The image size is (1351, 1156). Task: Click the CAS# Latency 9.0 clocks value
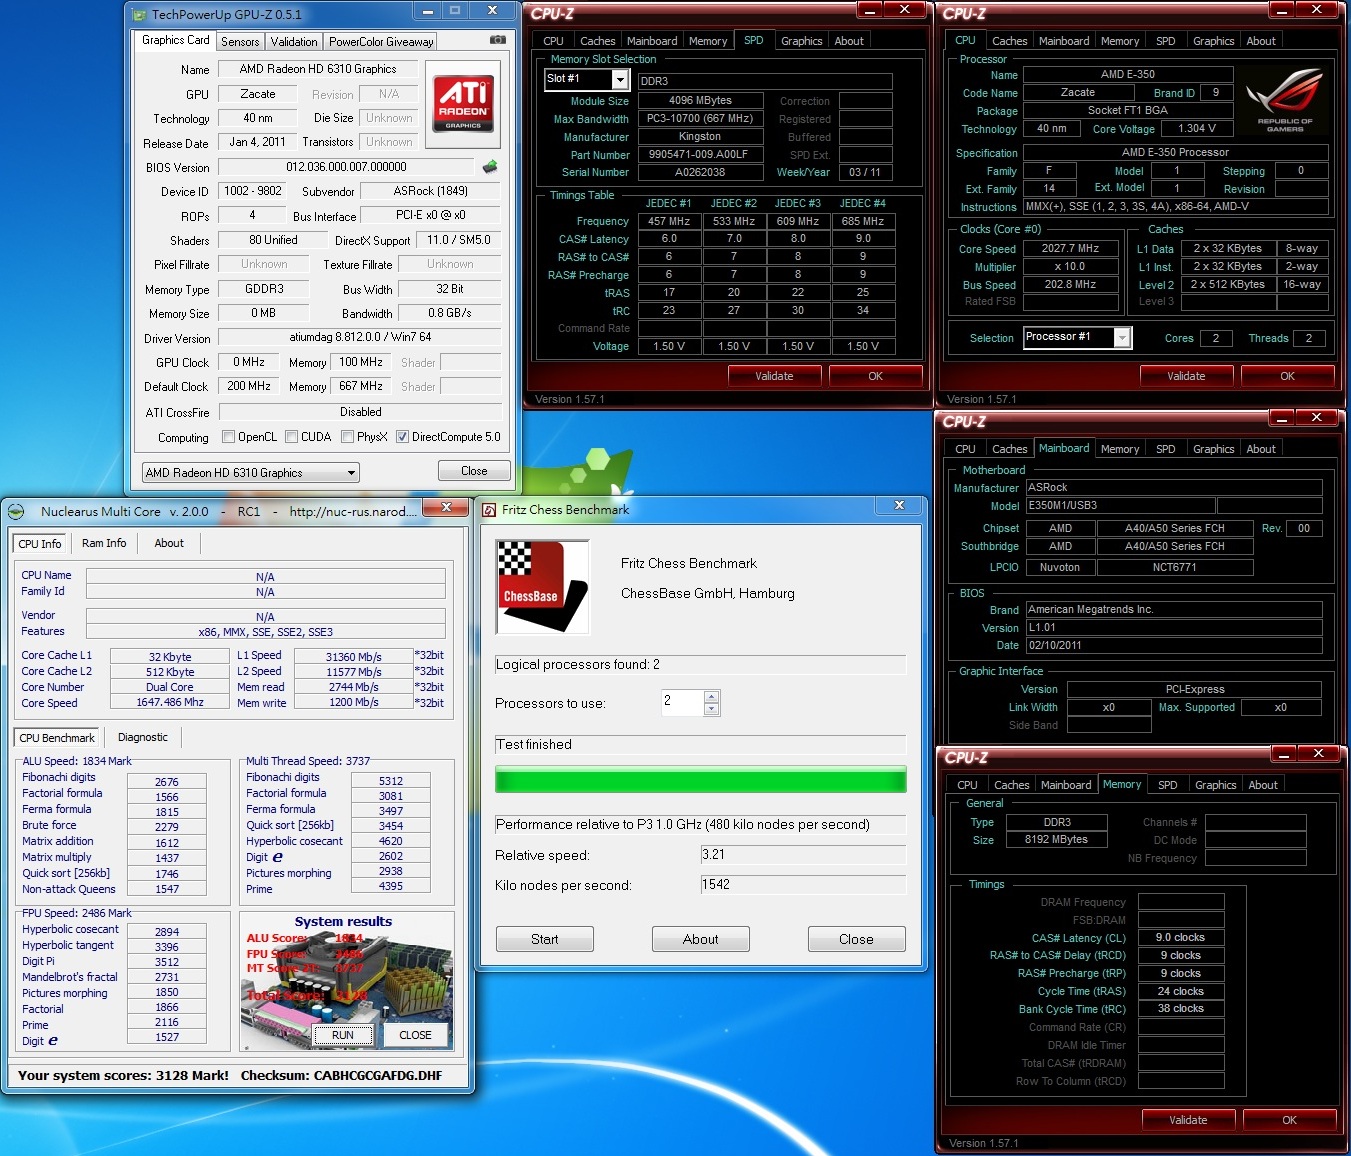(1181, 938)
